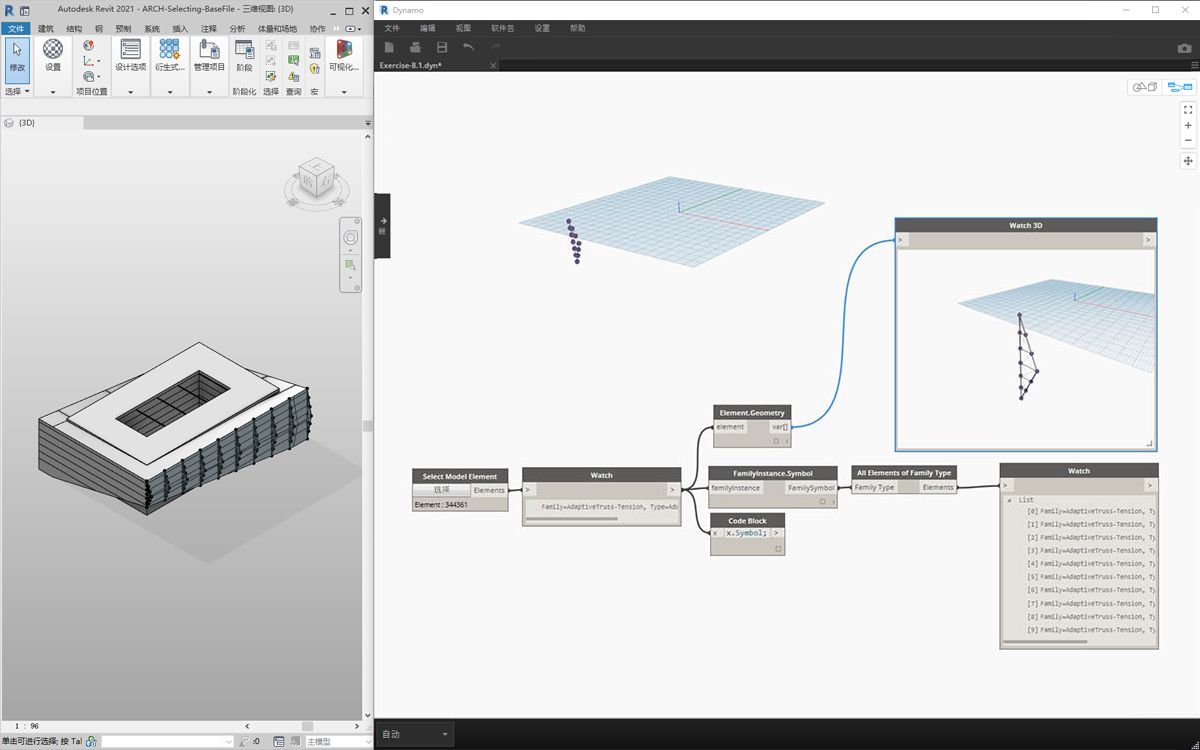Expand the 选择 dropdown under Modify

[17, 91]
